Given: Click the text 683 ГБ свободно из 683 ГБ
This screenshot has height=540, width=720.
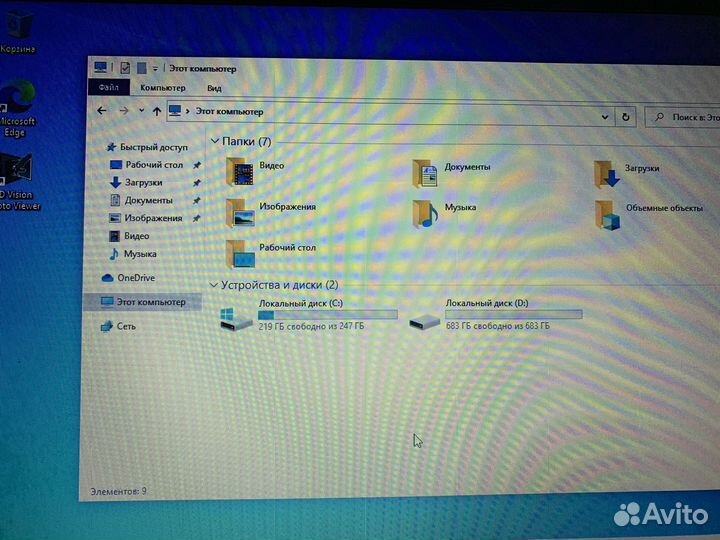Looking at the screenshot, I should [498, 326].
